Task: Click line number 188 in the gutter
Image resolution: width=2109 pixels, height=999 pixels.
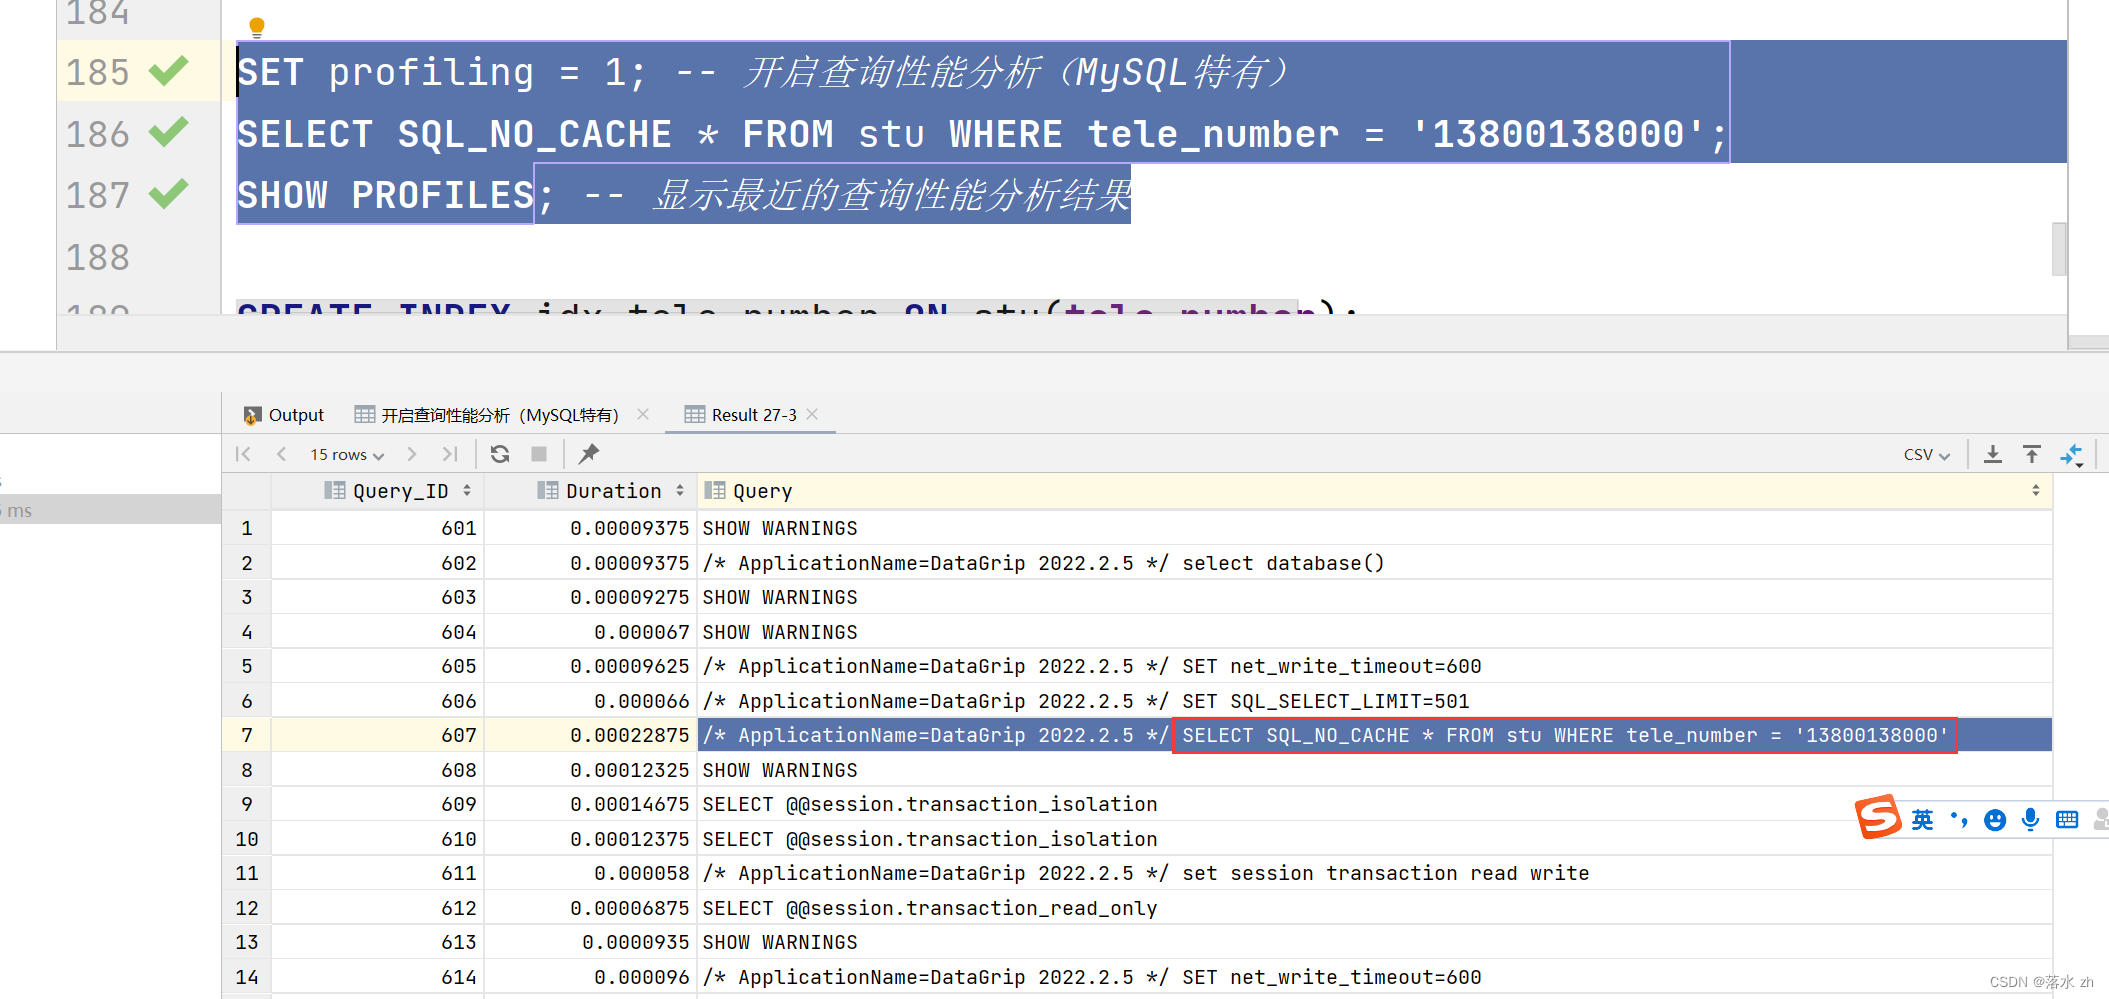Action: pos(98,257)
